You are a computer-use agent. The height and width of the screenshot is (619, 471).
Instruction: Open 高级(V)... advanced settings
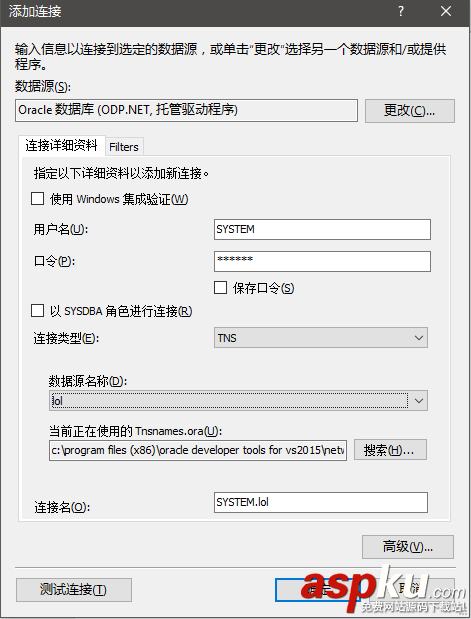[x=407, y=547]
